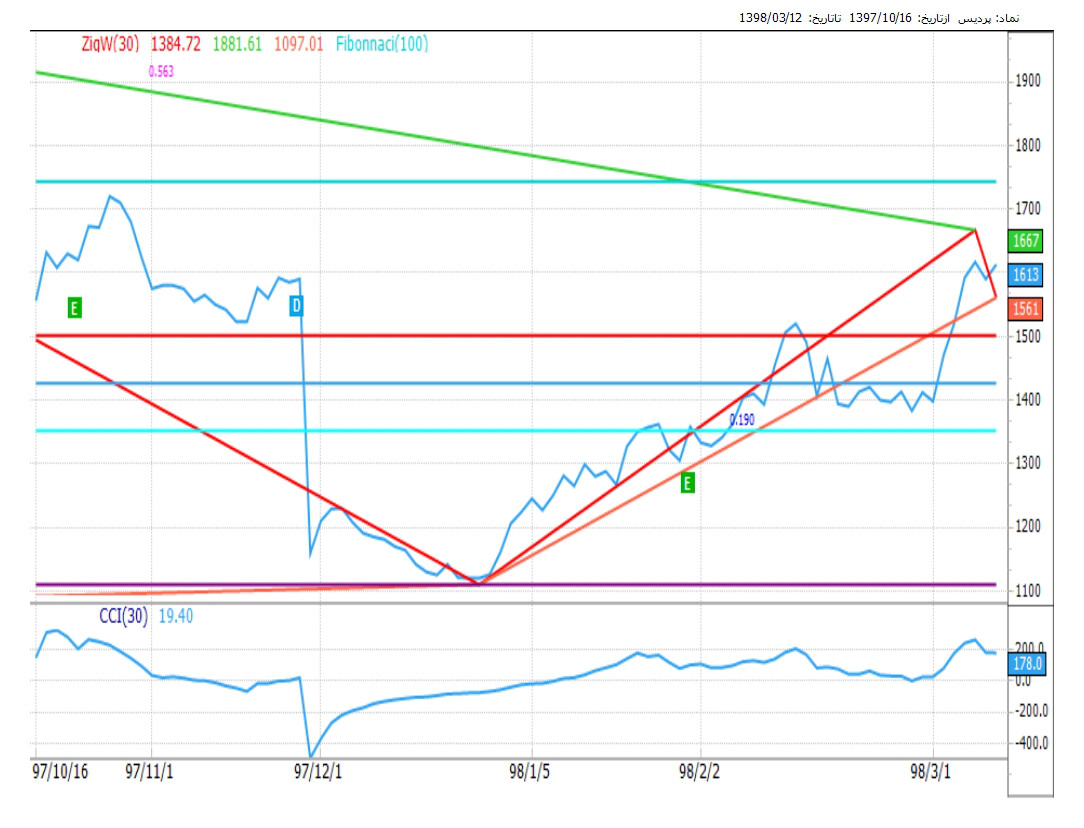Viewport: 1084px width, 828px height.
Task: Click the 1400 price axis label
Action: click(x=1027, y=399)
